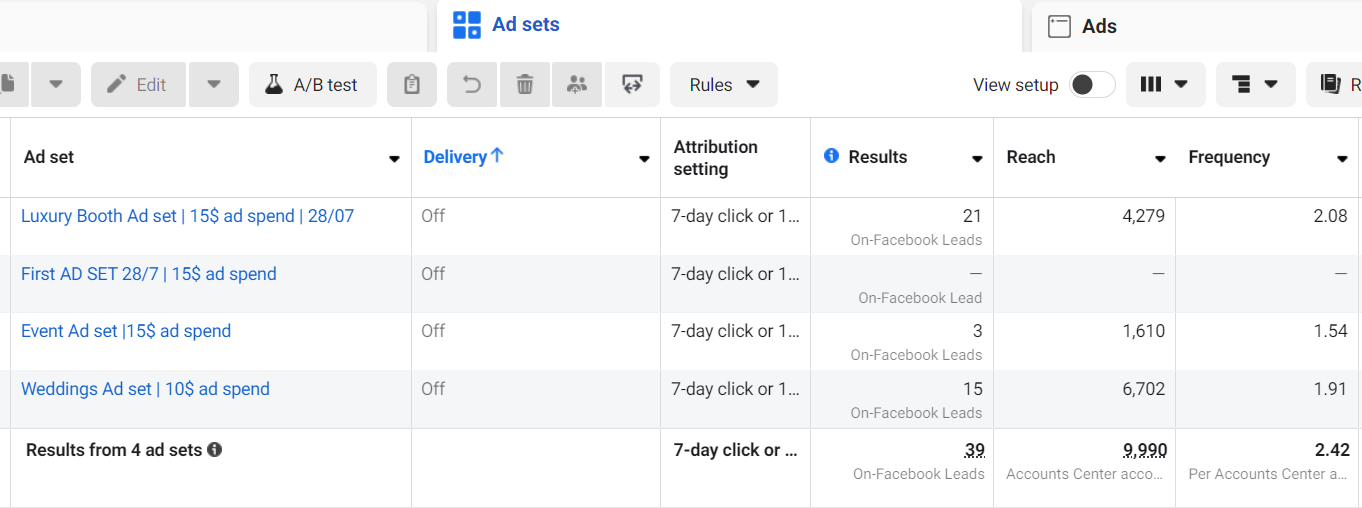Click the duplicate ad set icon
The height and width of the screenshot is (508, 1362).
click(8, 85)
